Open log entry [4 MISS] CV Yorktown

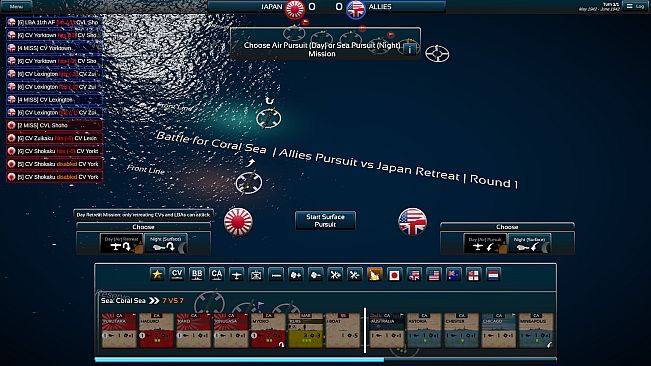[54, 48]
